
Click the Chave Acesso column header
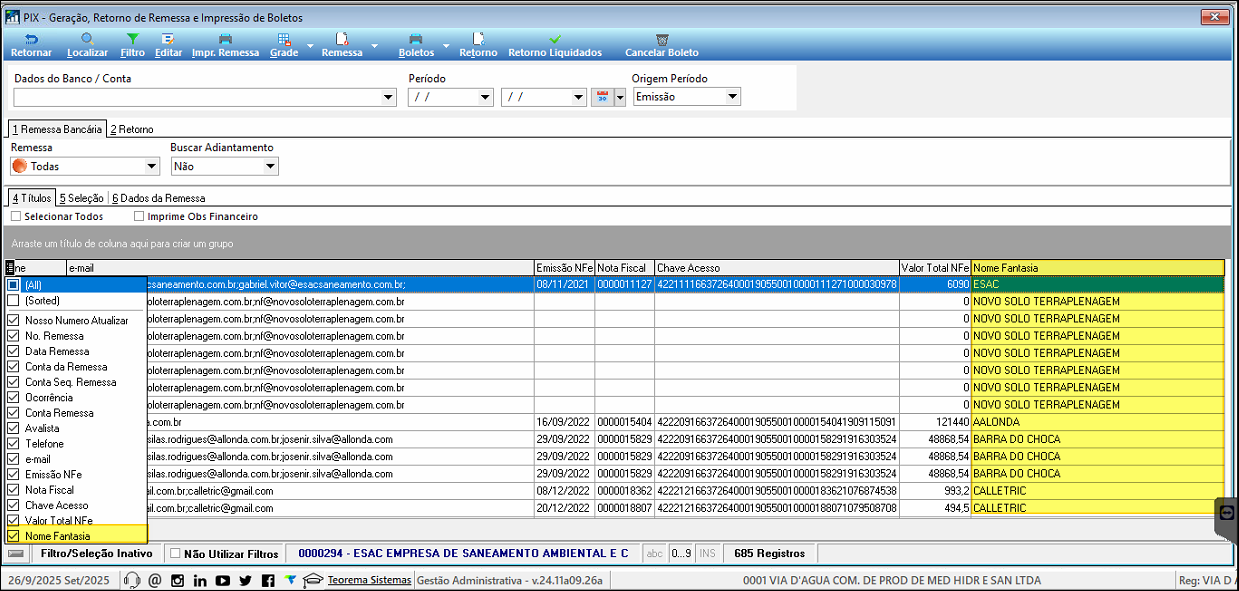[776, 268]
